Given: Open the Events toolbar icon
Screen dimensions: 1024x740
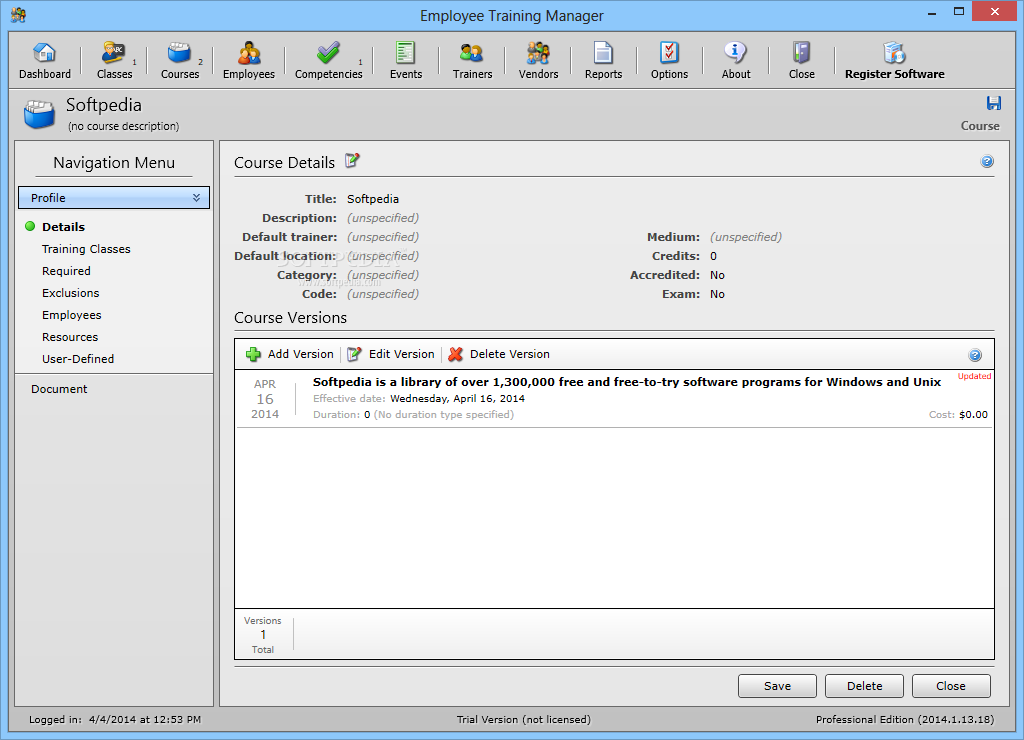Looking at the screenshot, I should 406,52.
